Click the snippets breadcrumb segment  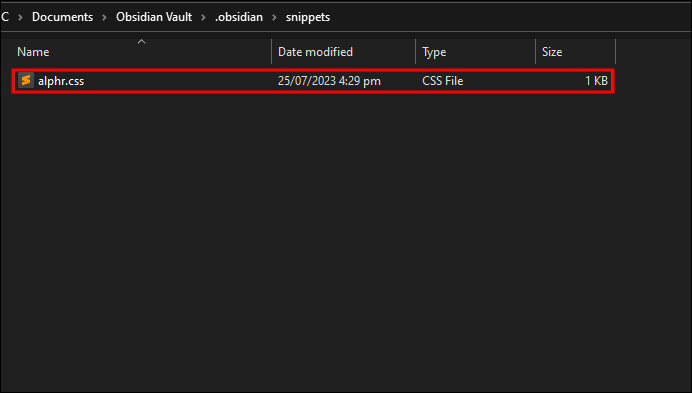point(308,17)
